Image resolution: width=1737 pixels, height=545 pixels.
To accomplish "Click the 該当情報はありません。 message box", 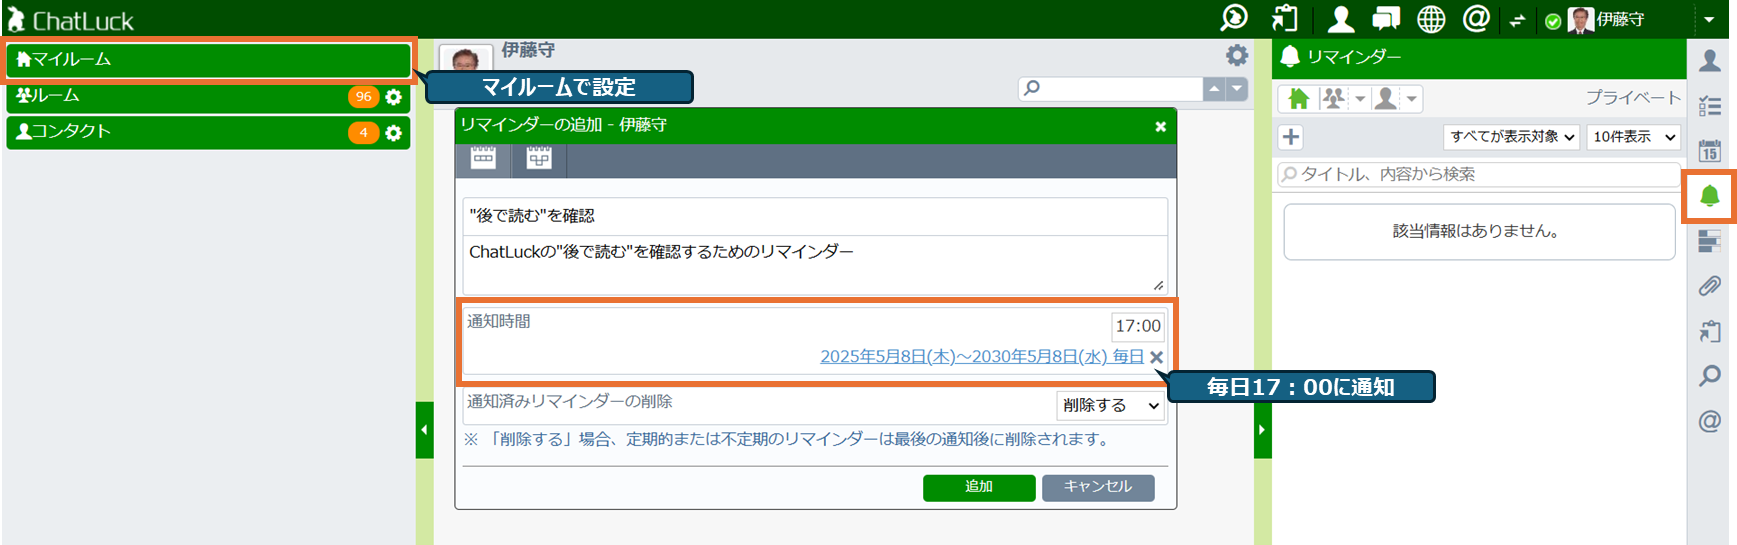I will click(x=1479, y=232).
